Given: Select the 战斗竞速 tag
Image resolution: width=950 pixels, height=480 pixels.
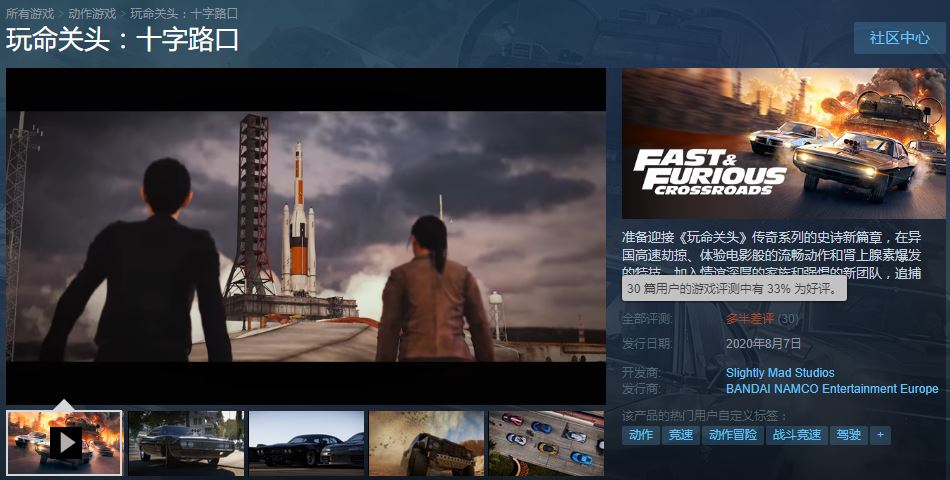Looking at the screenshot, I should click(797, 435).
